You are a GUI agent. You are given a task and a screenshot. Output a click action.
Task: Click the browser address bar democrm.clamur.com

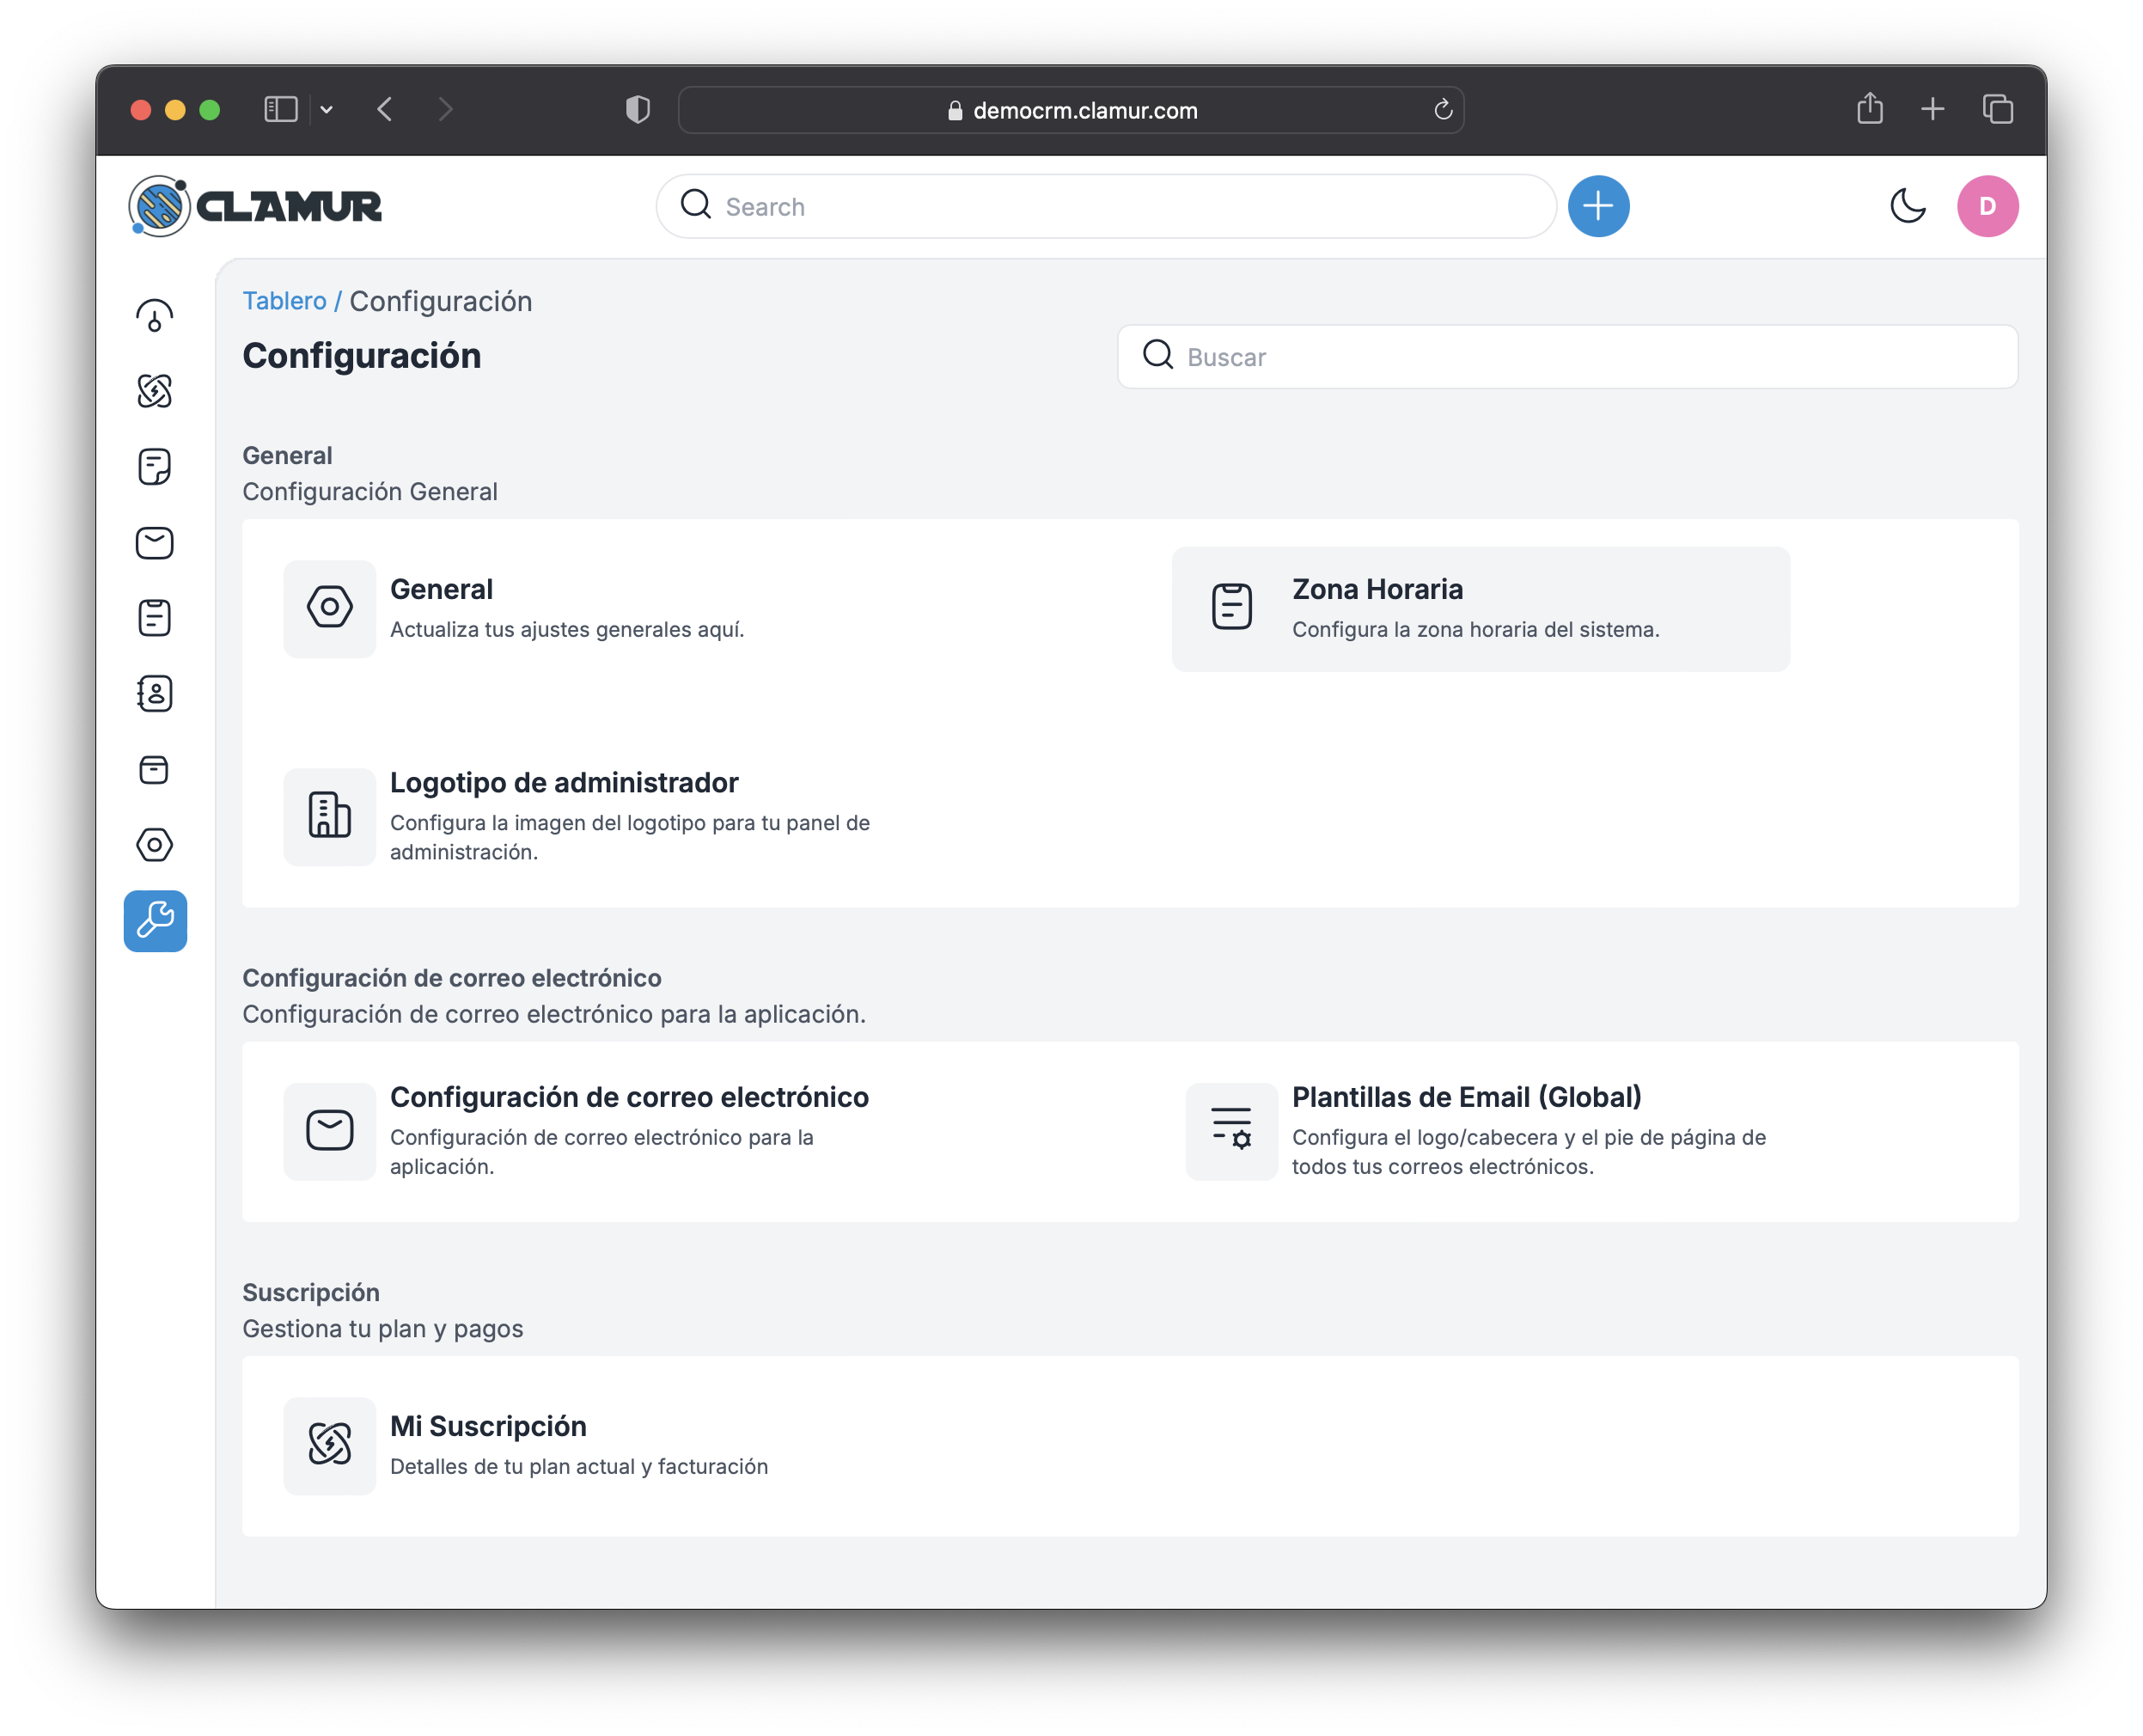pyautogui.click(x=1071, y=110)
